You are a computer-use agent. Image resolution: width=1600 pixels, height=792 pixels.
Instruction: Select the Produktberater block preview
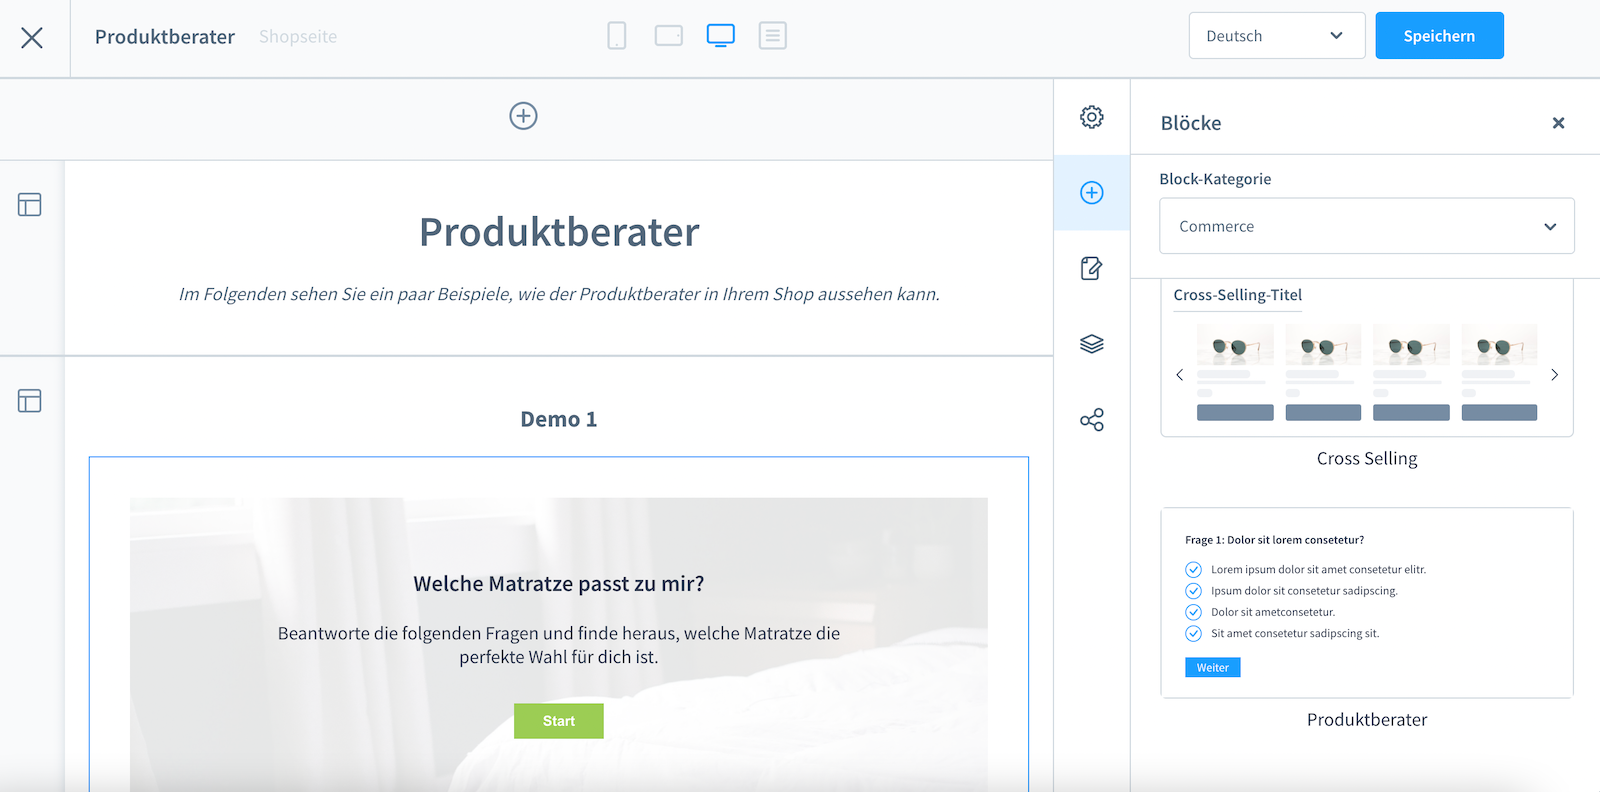(x=1367, y=603)
